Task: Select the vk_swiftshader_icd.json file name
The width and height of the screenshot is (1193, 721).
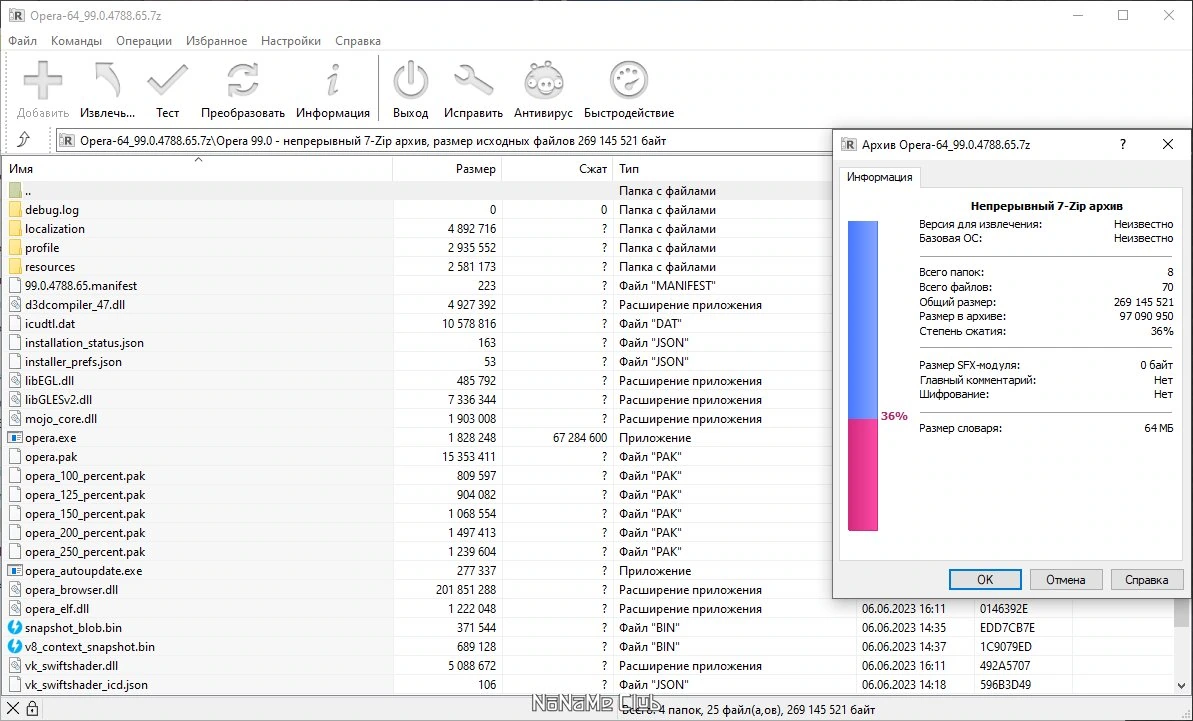Action: click(87, 685)
